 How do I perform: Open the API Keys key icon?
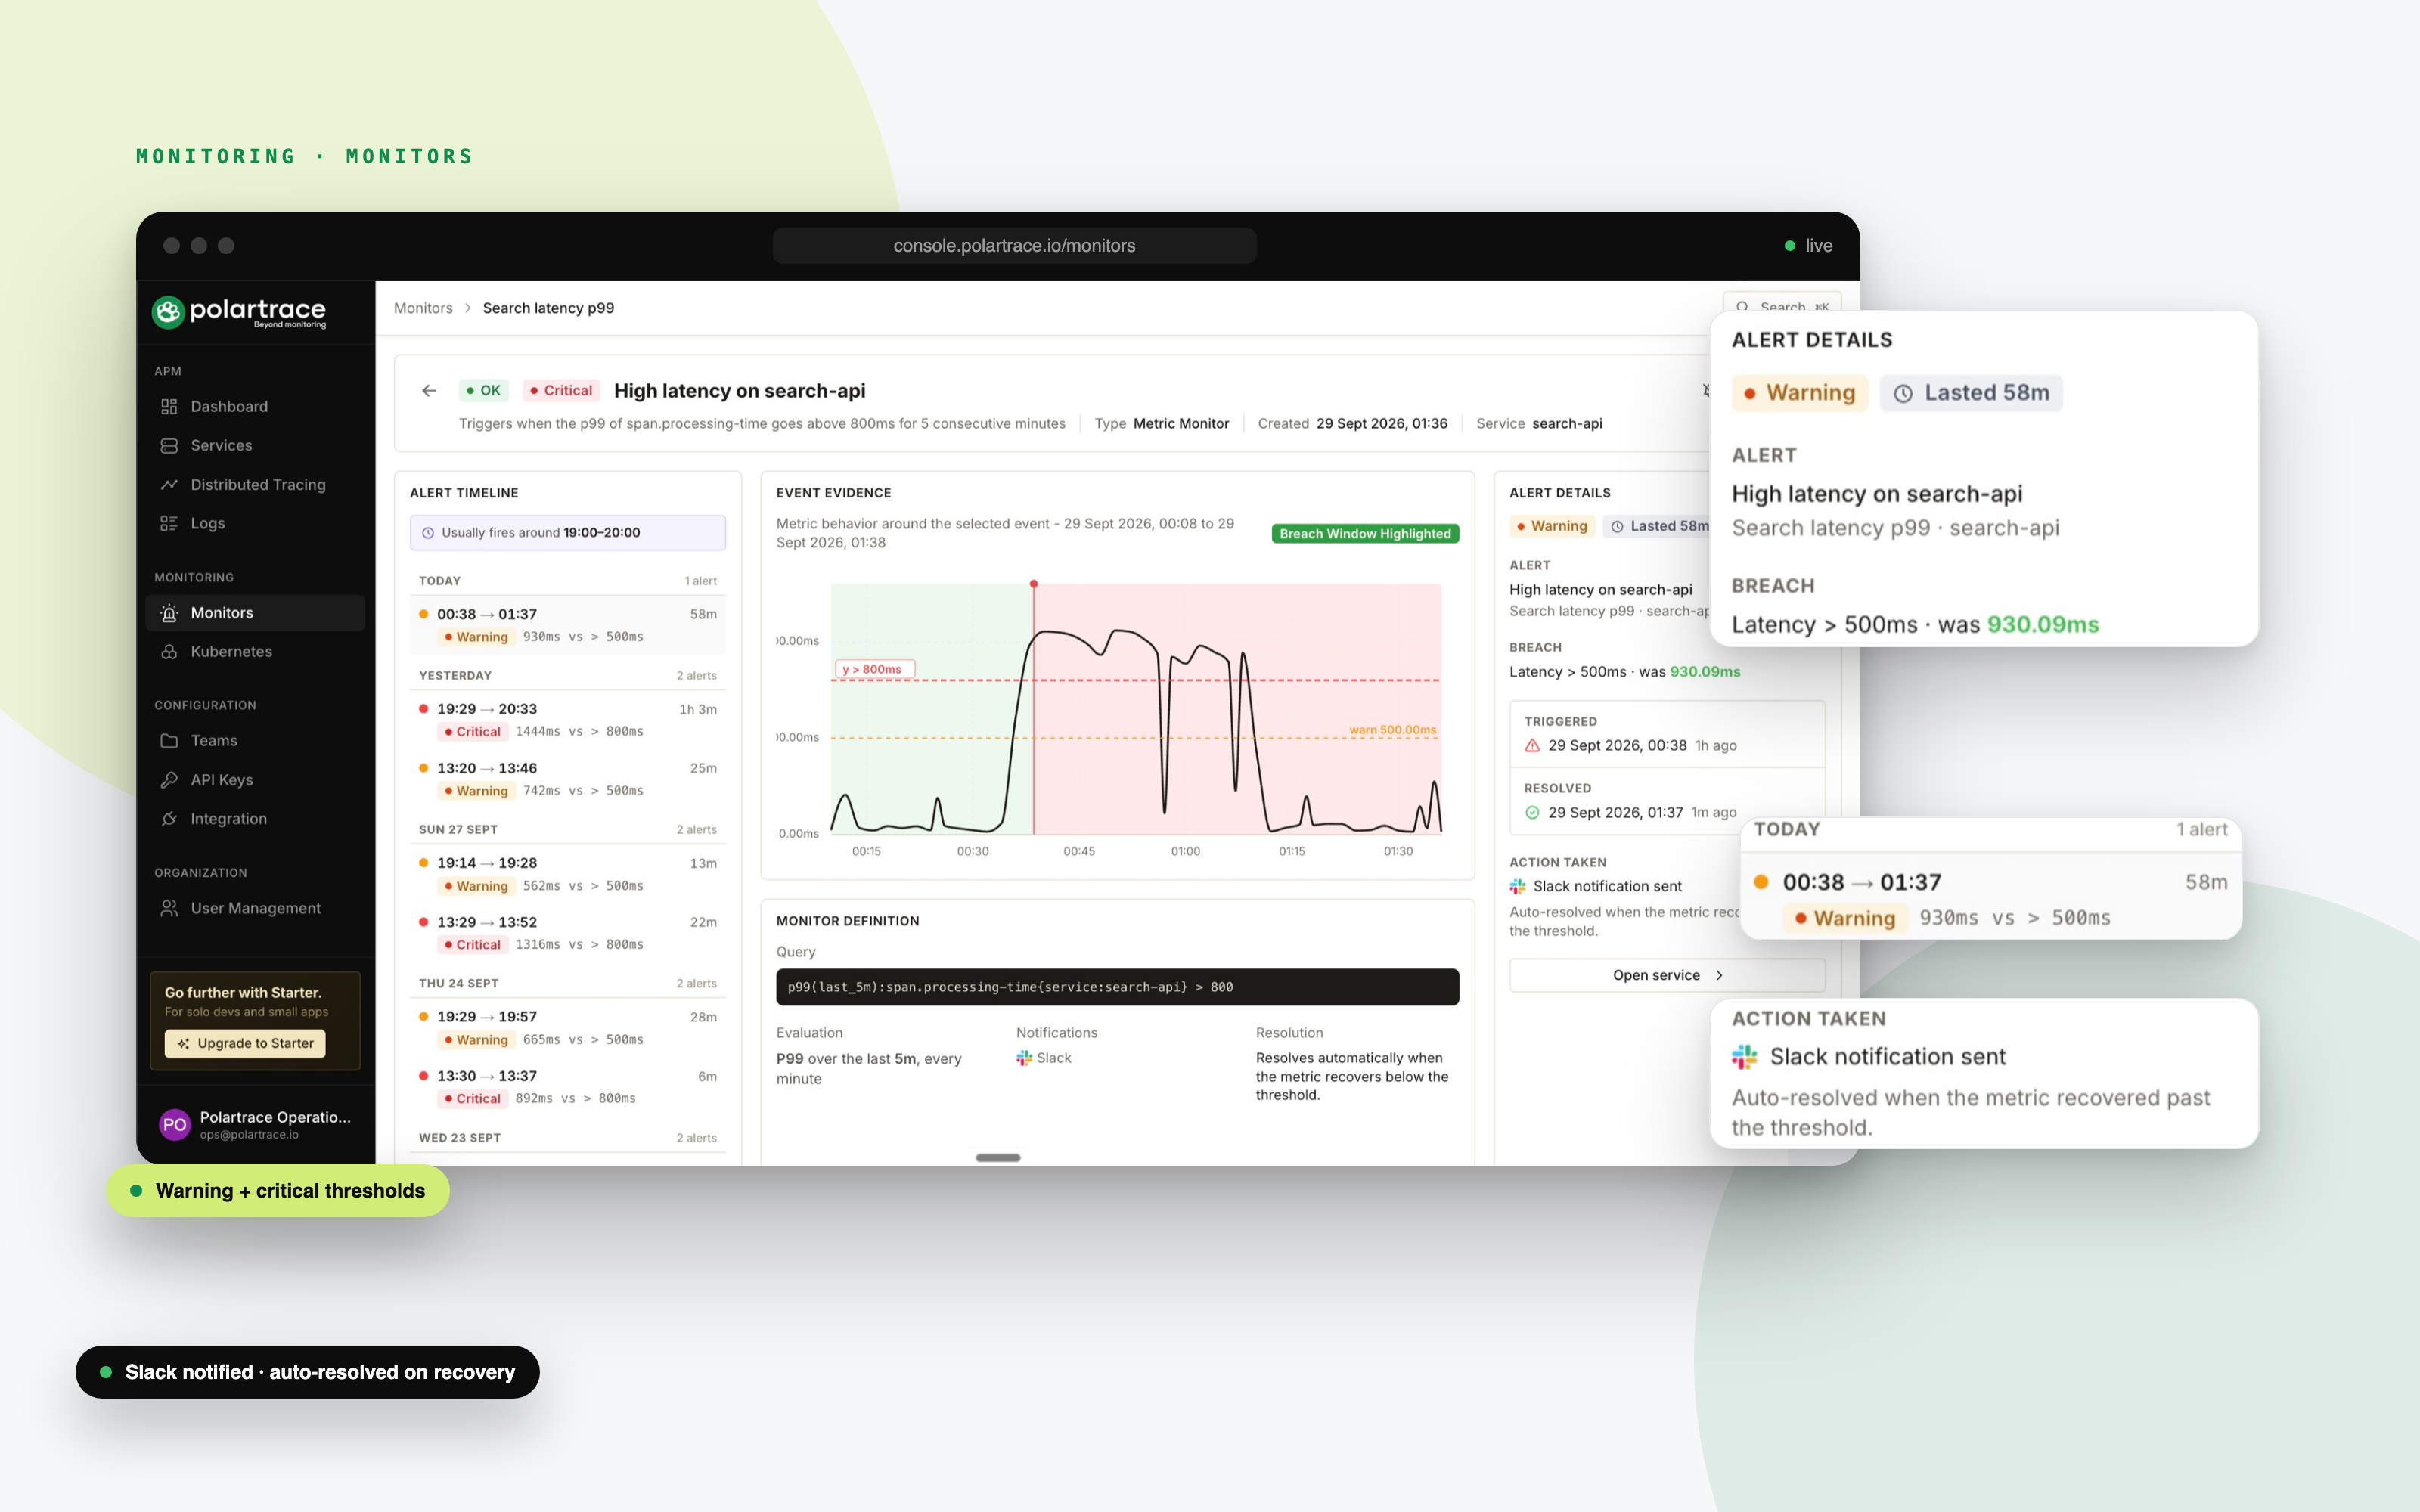click(169, 779)
